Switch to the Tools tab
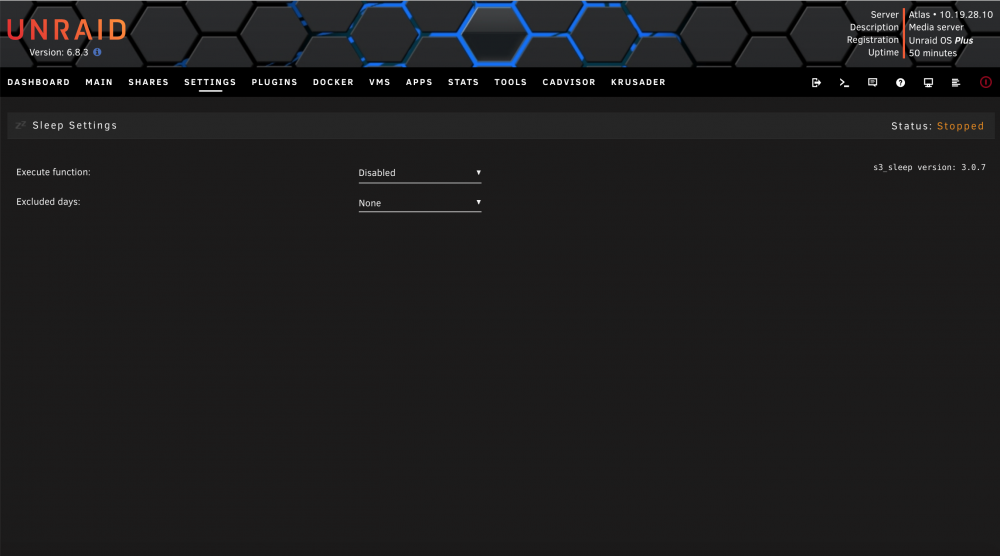Image resolution: width=1000 pixels, height=556 pixels. (510, 82)
